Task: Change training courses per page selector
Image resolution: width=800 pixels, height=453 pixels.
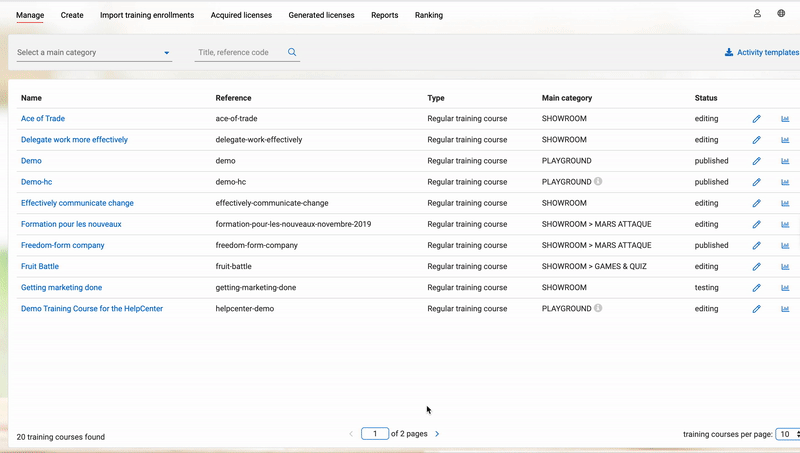Action: click(x=788, y=434)
